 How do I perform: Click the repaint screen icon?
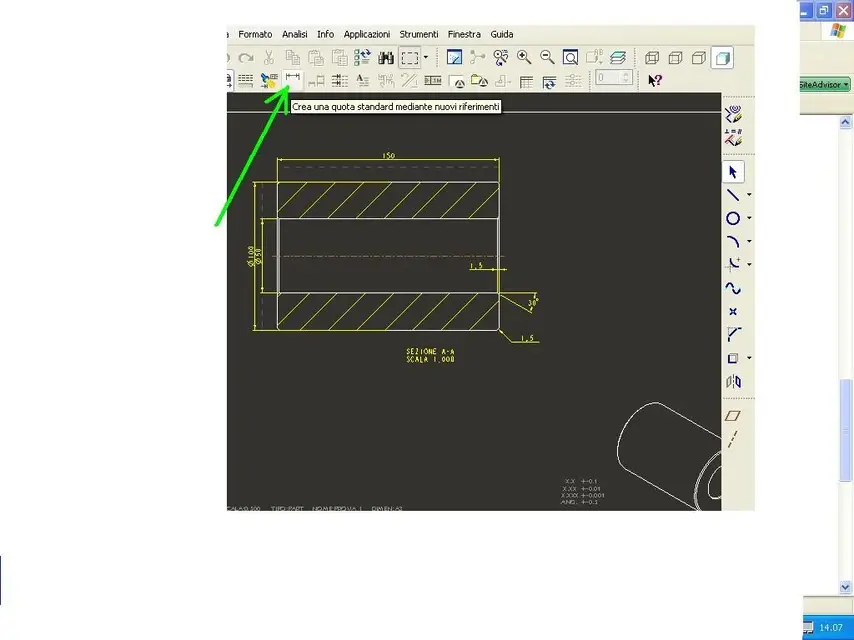454,57
